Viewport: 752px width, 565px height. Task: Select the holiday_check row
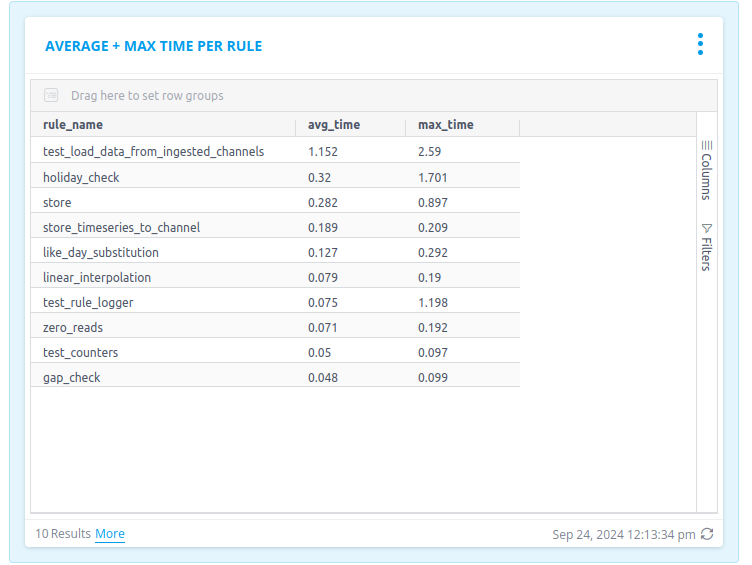82,177
